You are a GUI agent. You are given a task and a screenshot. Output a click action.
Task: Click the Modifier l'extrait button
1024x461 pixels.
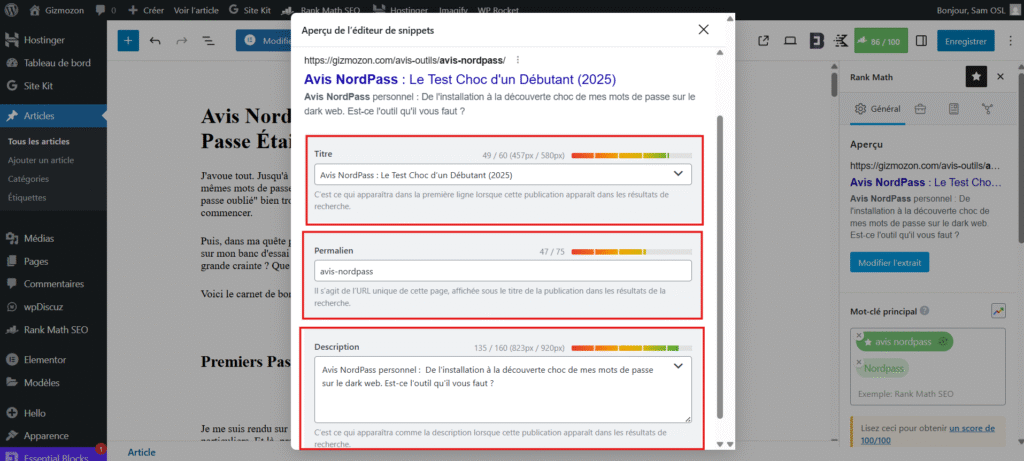pos(889,262)
